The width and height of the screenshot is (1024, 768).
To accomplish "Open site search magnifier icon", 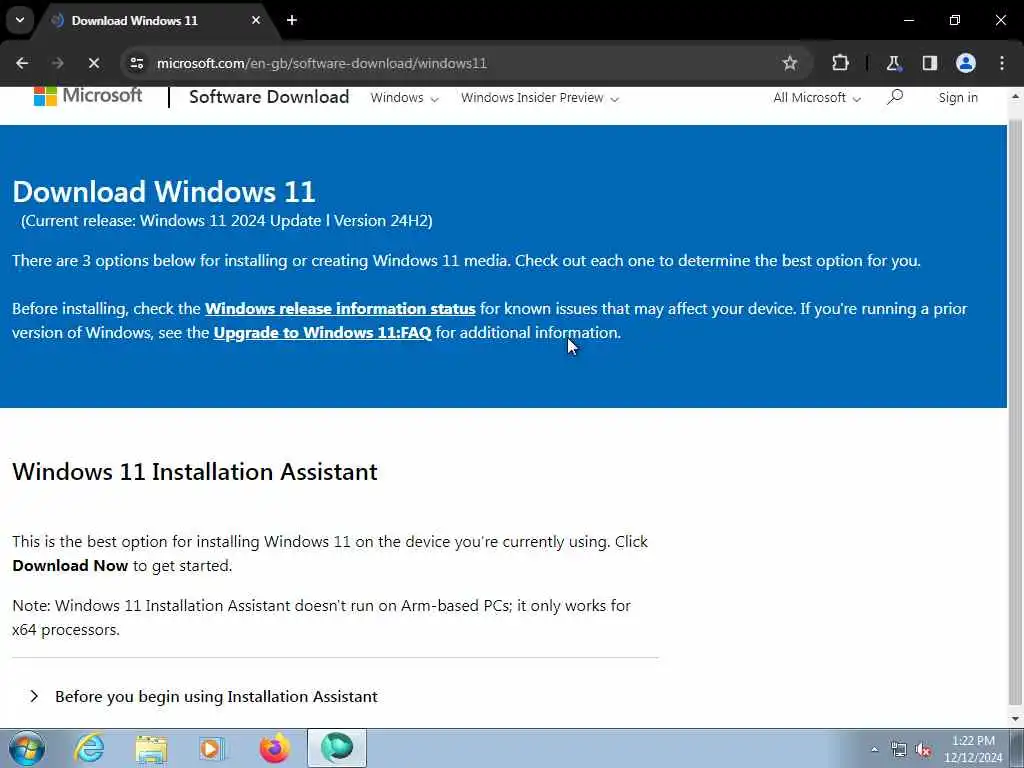I will tap(895, 97).
